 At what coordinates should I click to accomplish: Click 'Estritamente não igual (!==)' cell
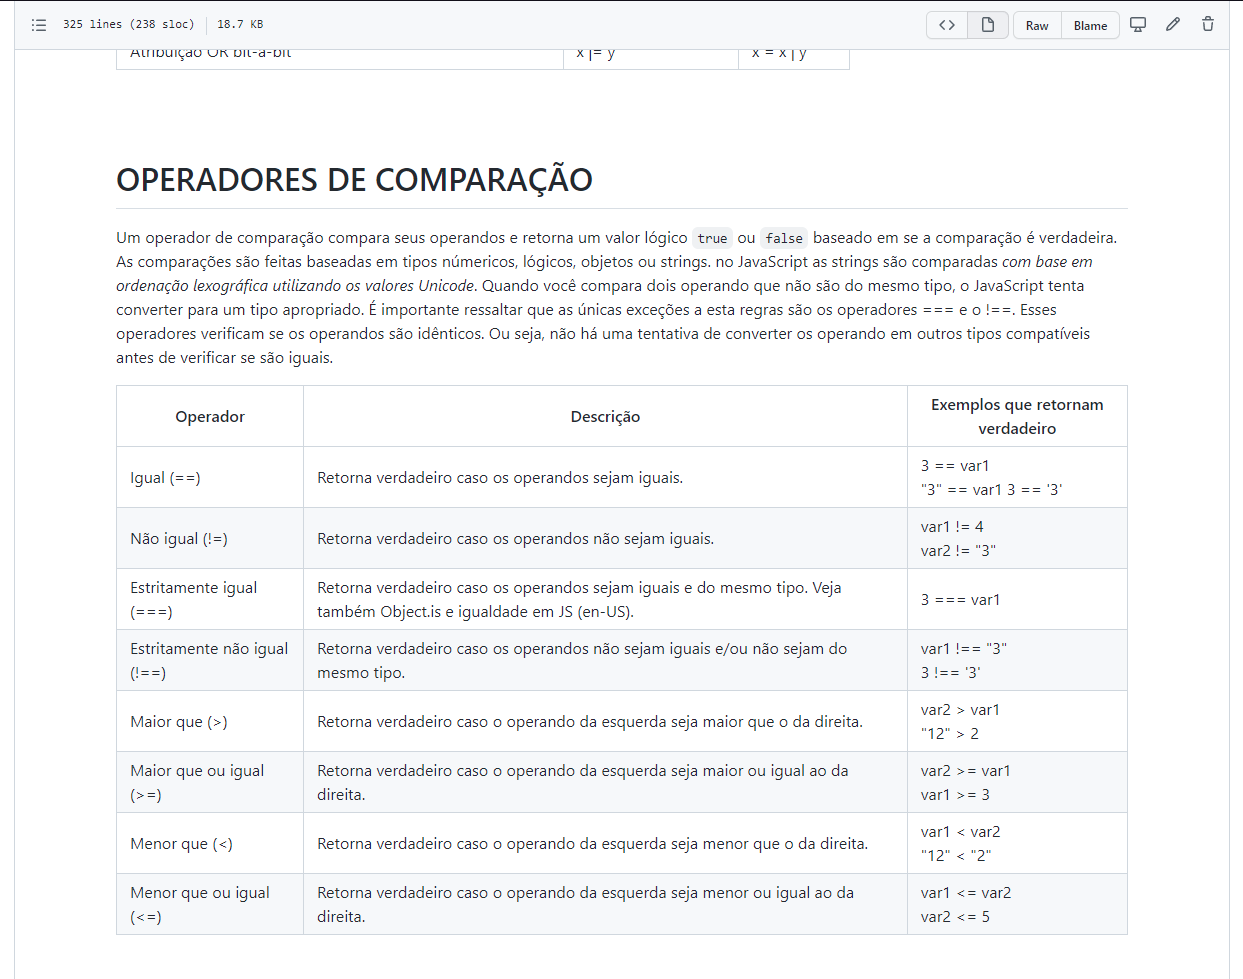pyautogui.click(x=210, y=661)
